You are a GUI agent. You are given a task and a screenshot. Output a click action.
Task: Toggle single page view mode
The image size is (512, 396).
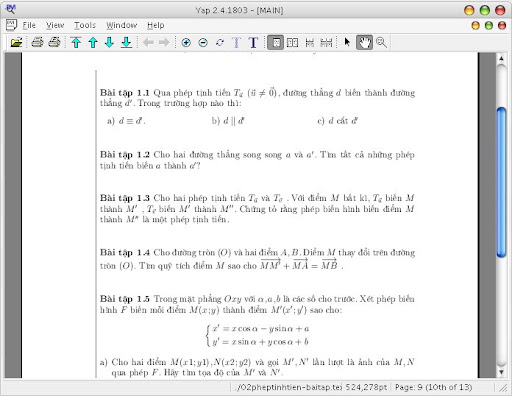[276, 43]
